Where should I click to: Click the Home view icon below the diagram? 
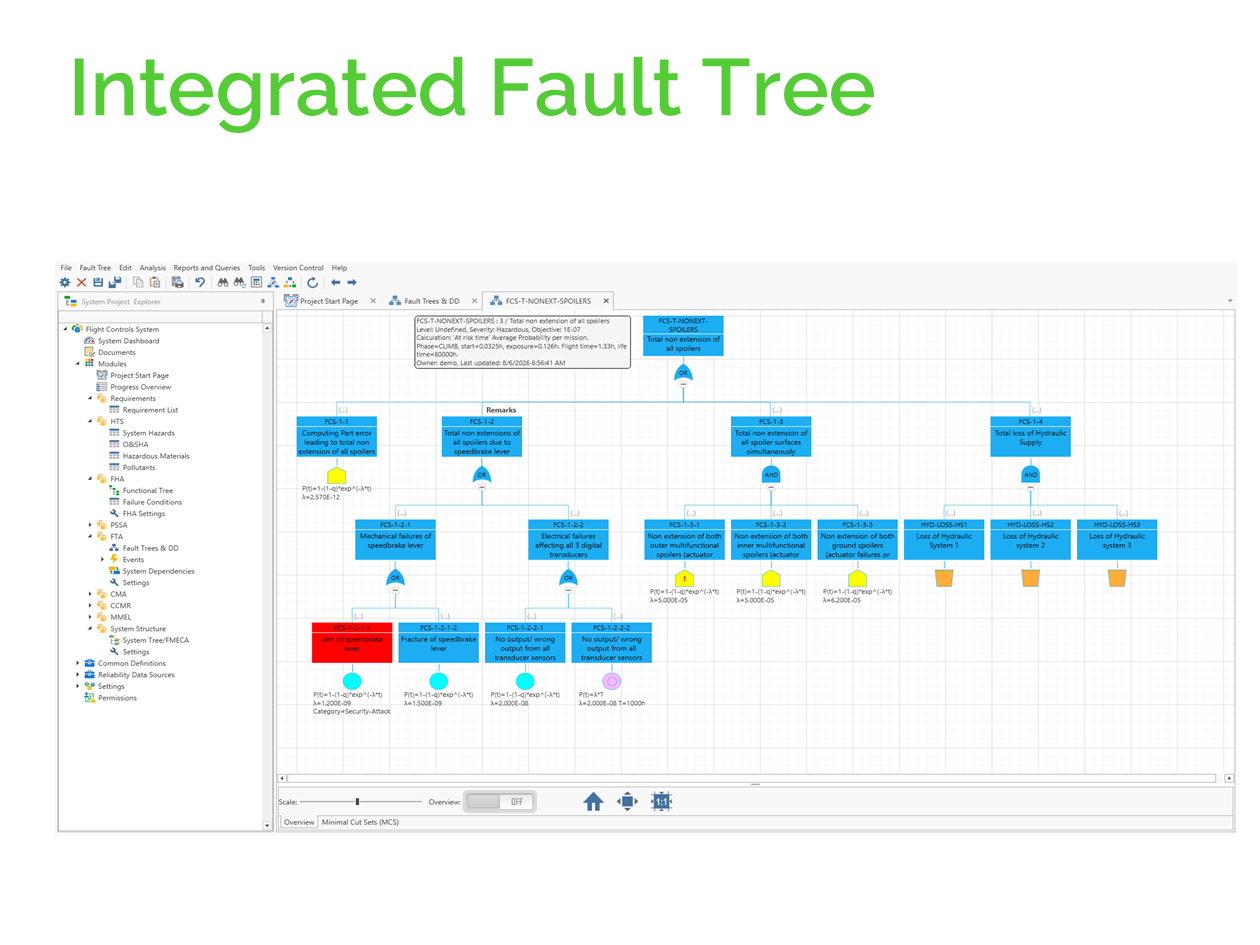click(593, 801)
